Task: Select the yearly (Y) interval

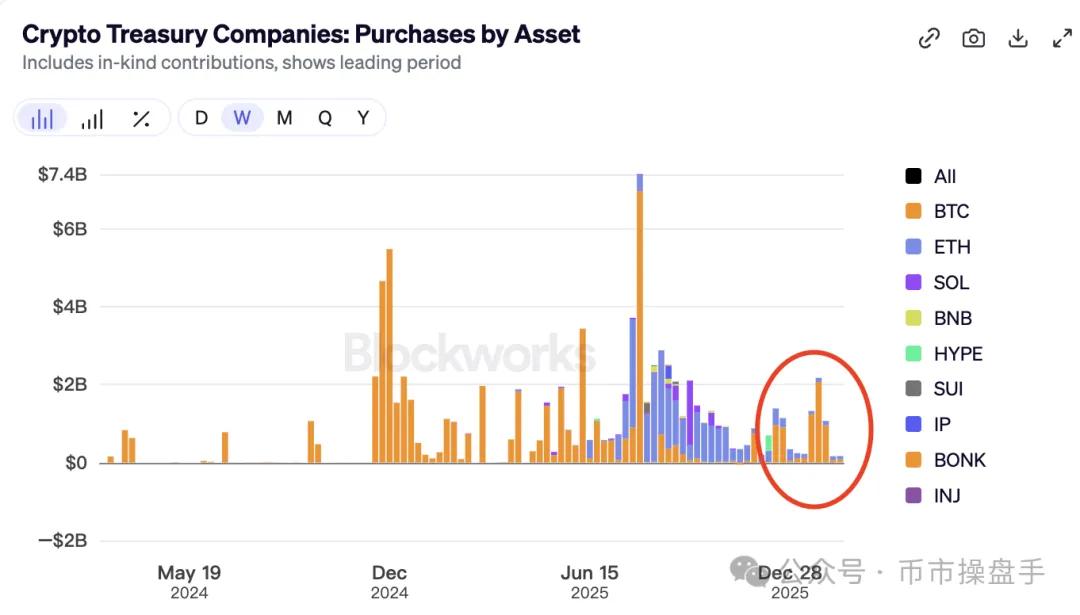Action: [x=363, y=118]
